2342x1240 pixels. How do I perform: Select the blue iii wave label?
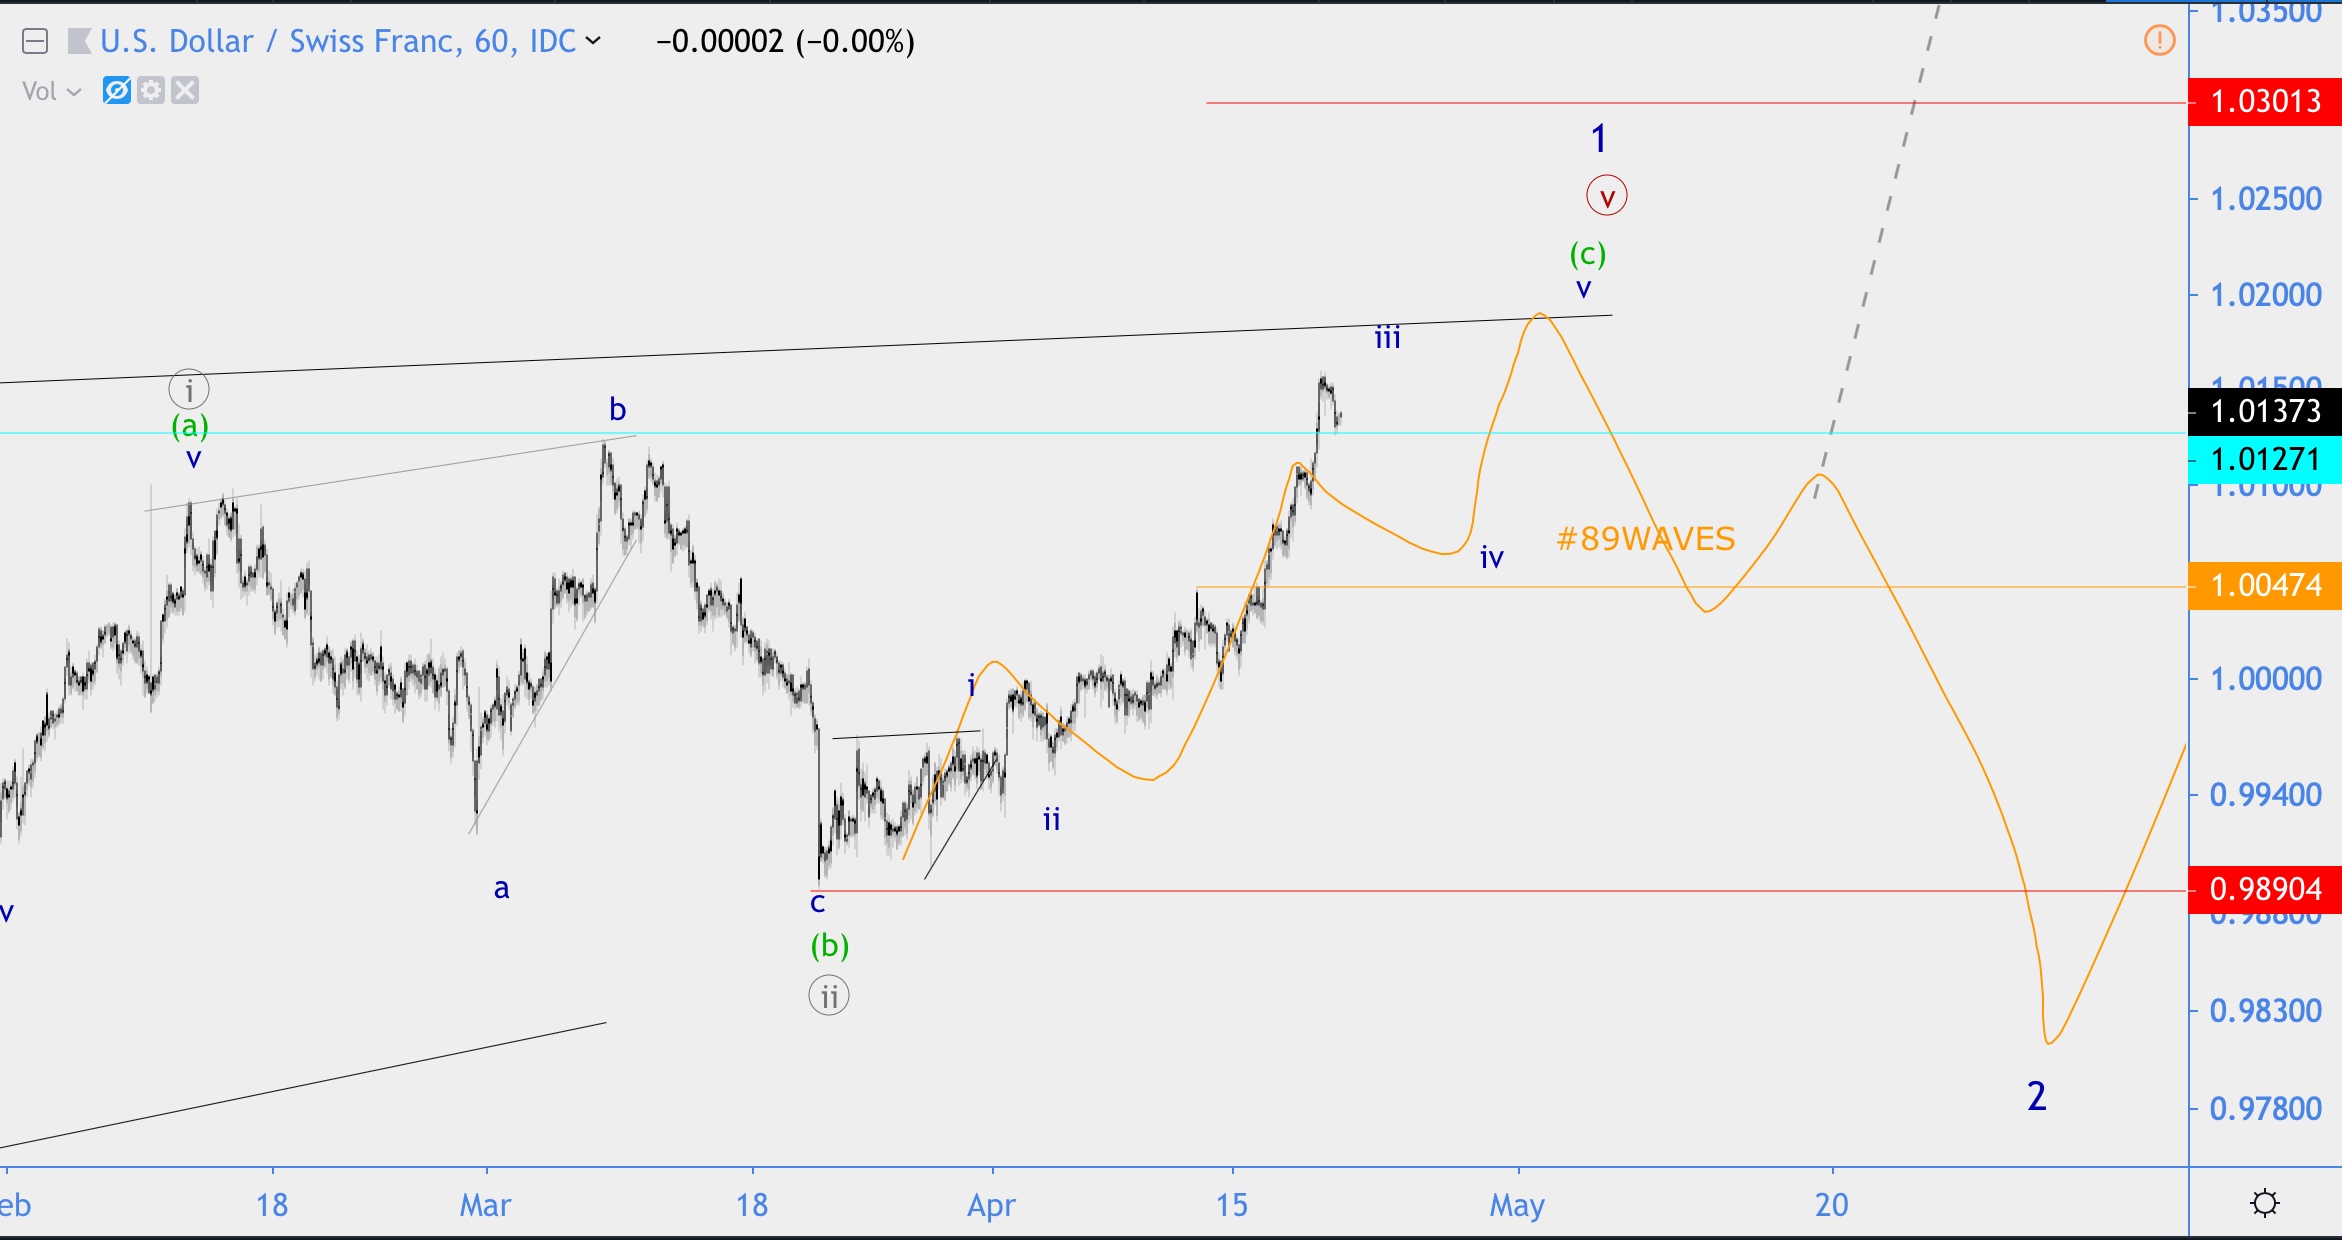(x=1388, y=338)
